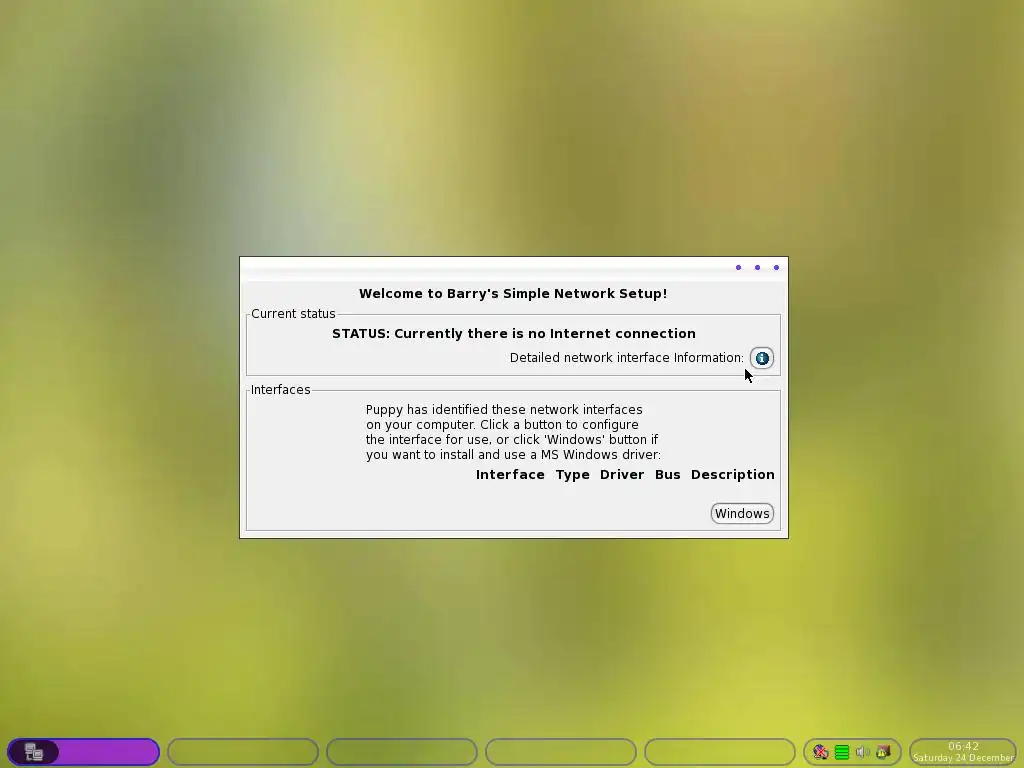
Task: Open the speaker volume tray icon
Action: (863, 752)
